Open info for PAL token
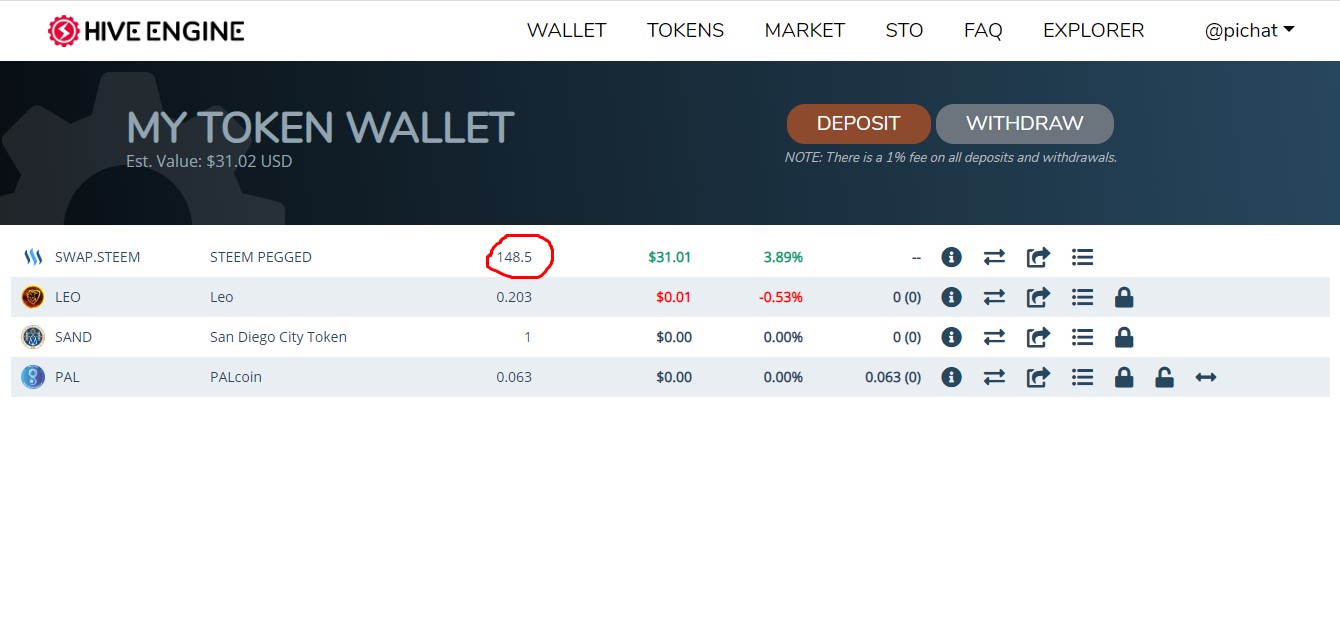The width and height of the screenshot is (1340, 634). (x=951, y=377)
